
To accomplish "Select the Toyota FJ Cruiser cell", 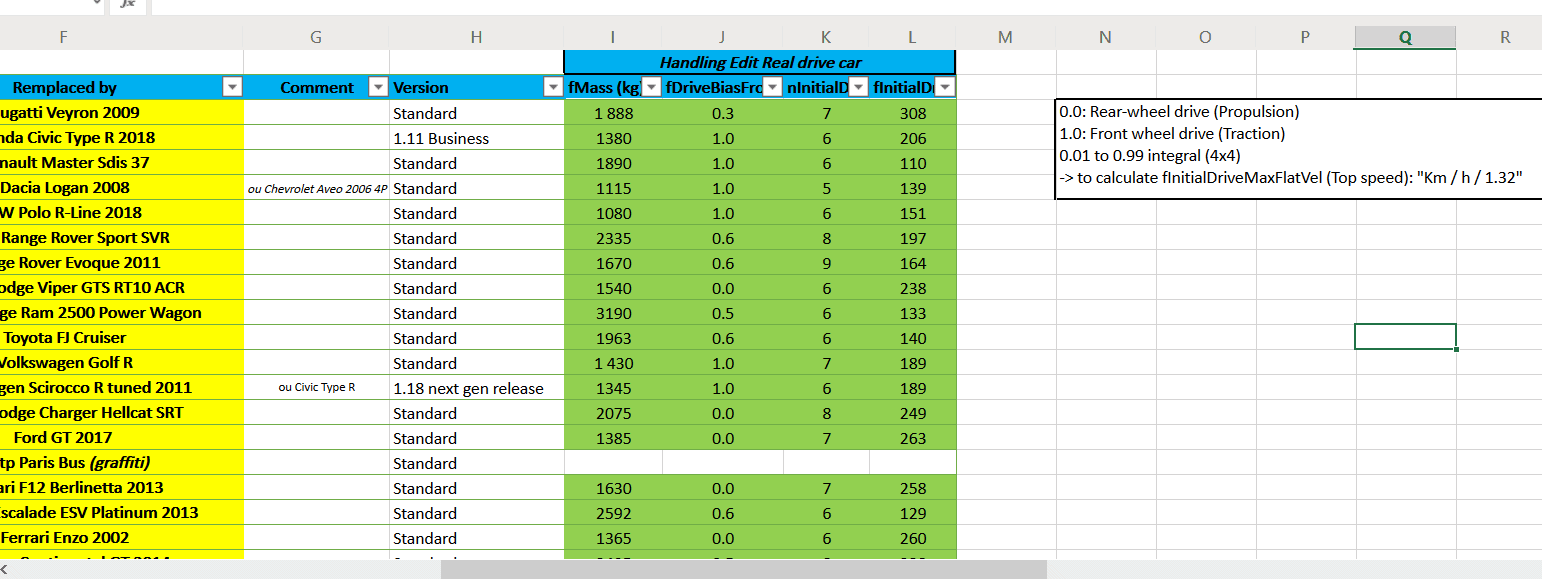I will 121,338.
